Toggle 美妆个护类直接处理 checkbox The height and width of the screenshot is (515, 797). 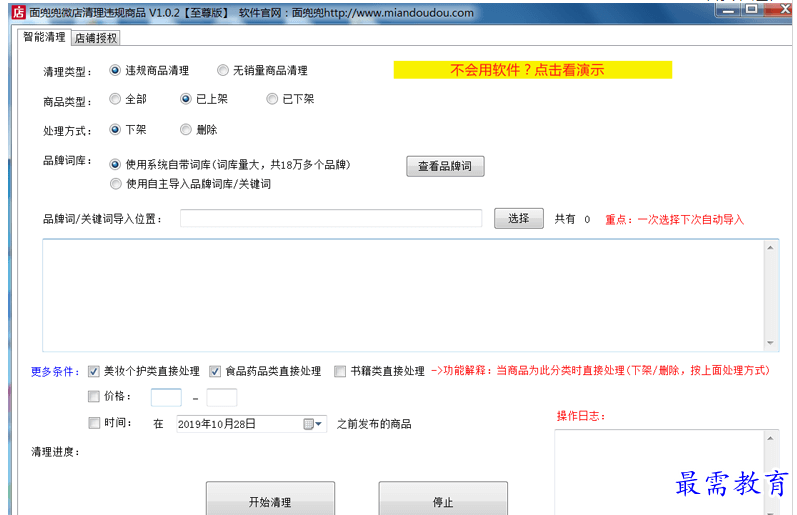click(x=94, y=371)
